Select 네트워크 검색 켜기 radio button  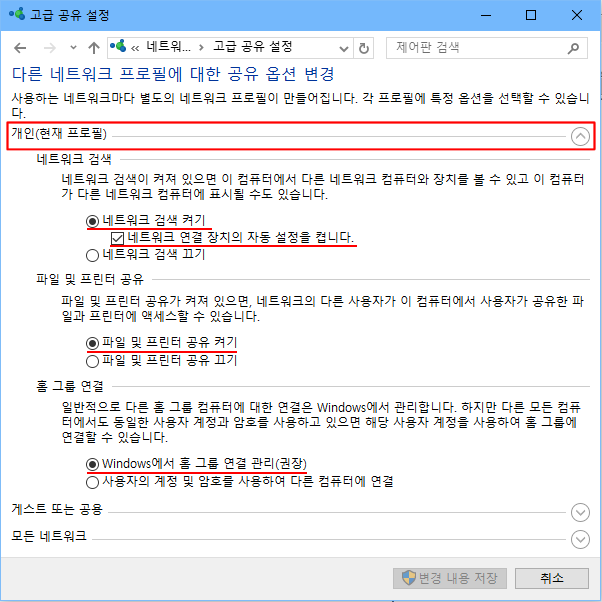93,220
